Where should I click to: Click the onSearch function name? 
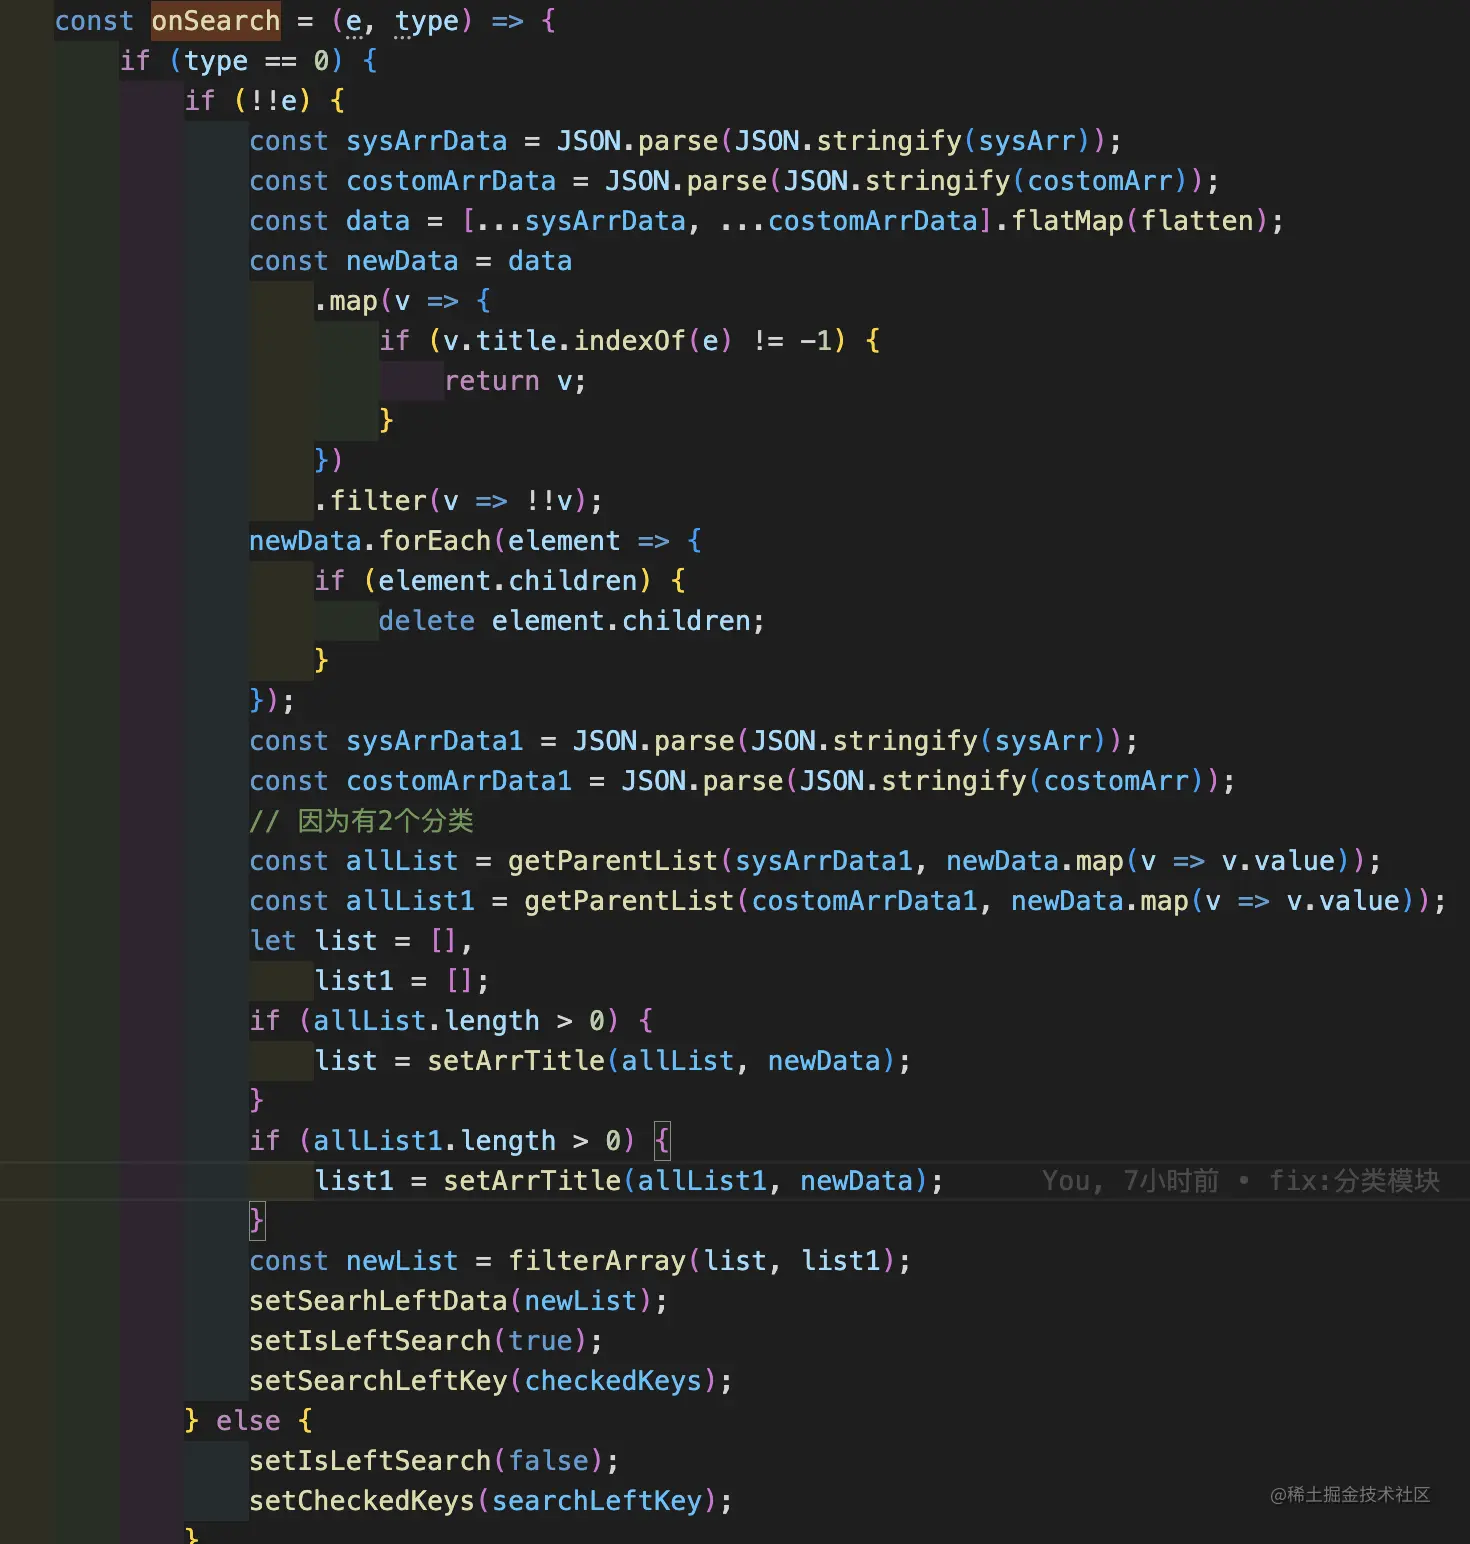(x=216, y=21)
